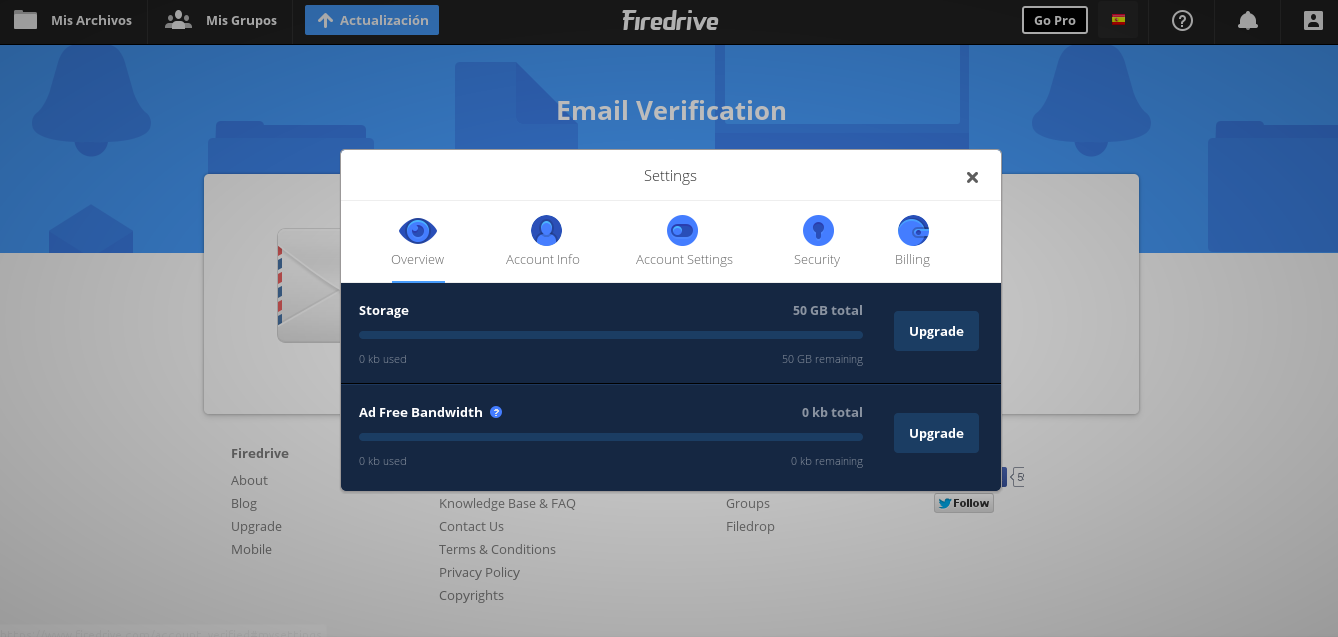Open the help question mark icon

[1182, 20]
